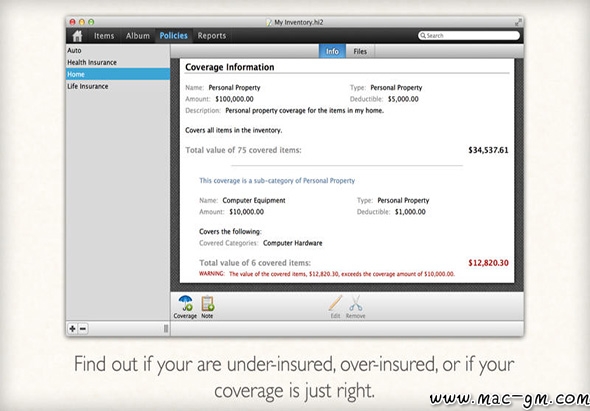Click the Home house icon
This screenshot has height=411, width=590.
(78, 36)
